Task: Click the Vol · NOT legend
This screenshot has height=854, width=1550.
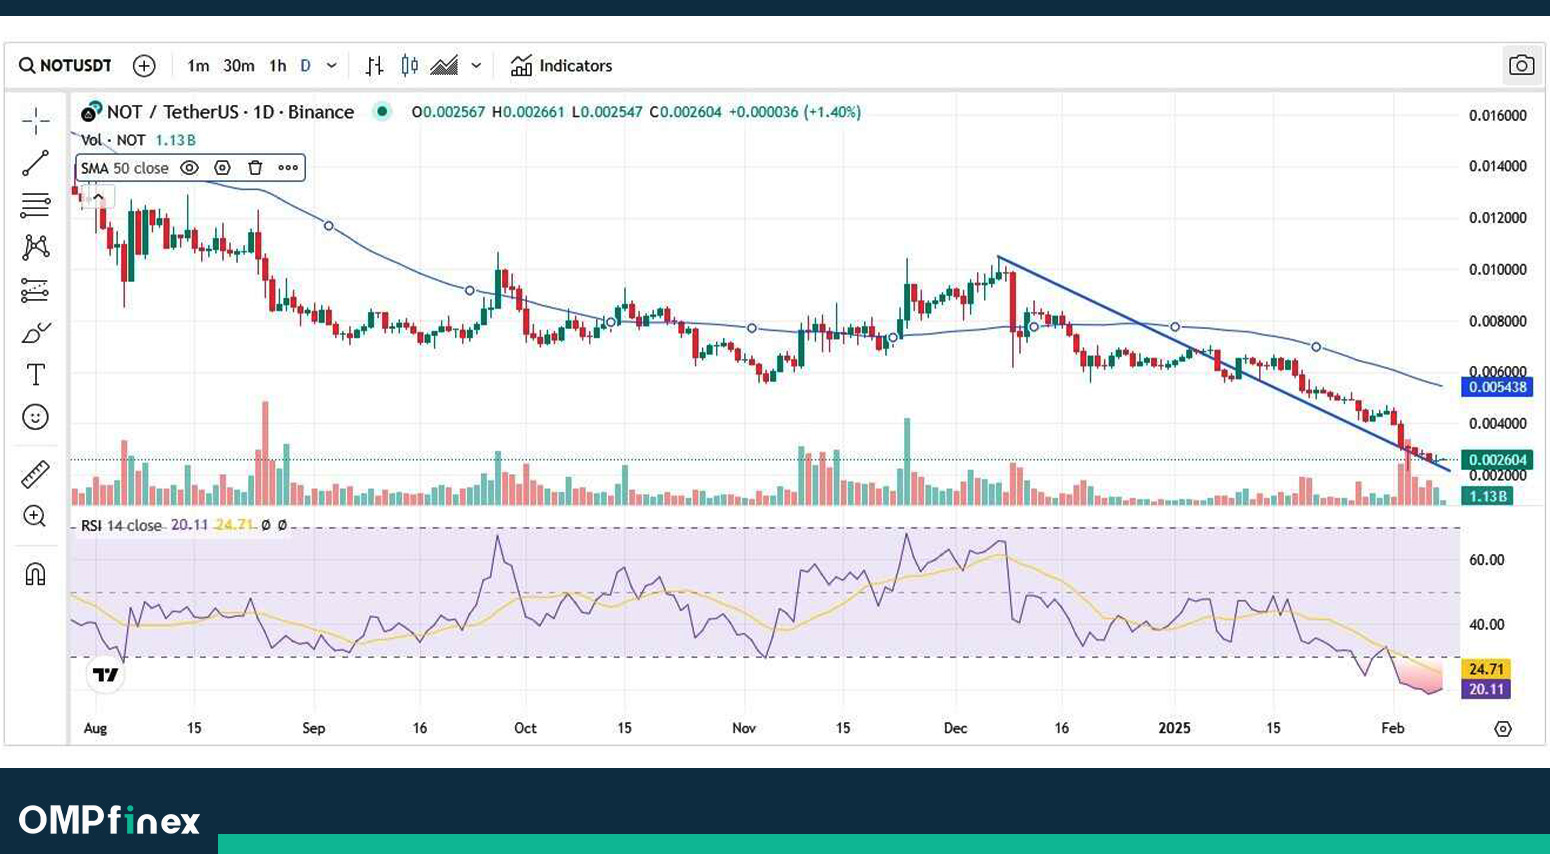Action: click(113, 140)
